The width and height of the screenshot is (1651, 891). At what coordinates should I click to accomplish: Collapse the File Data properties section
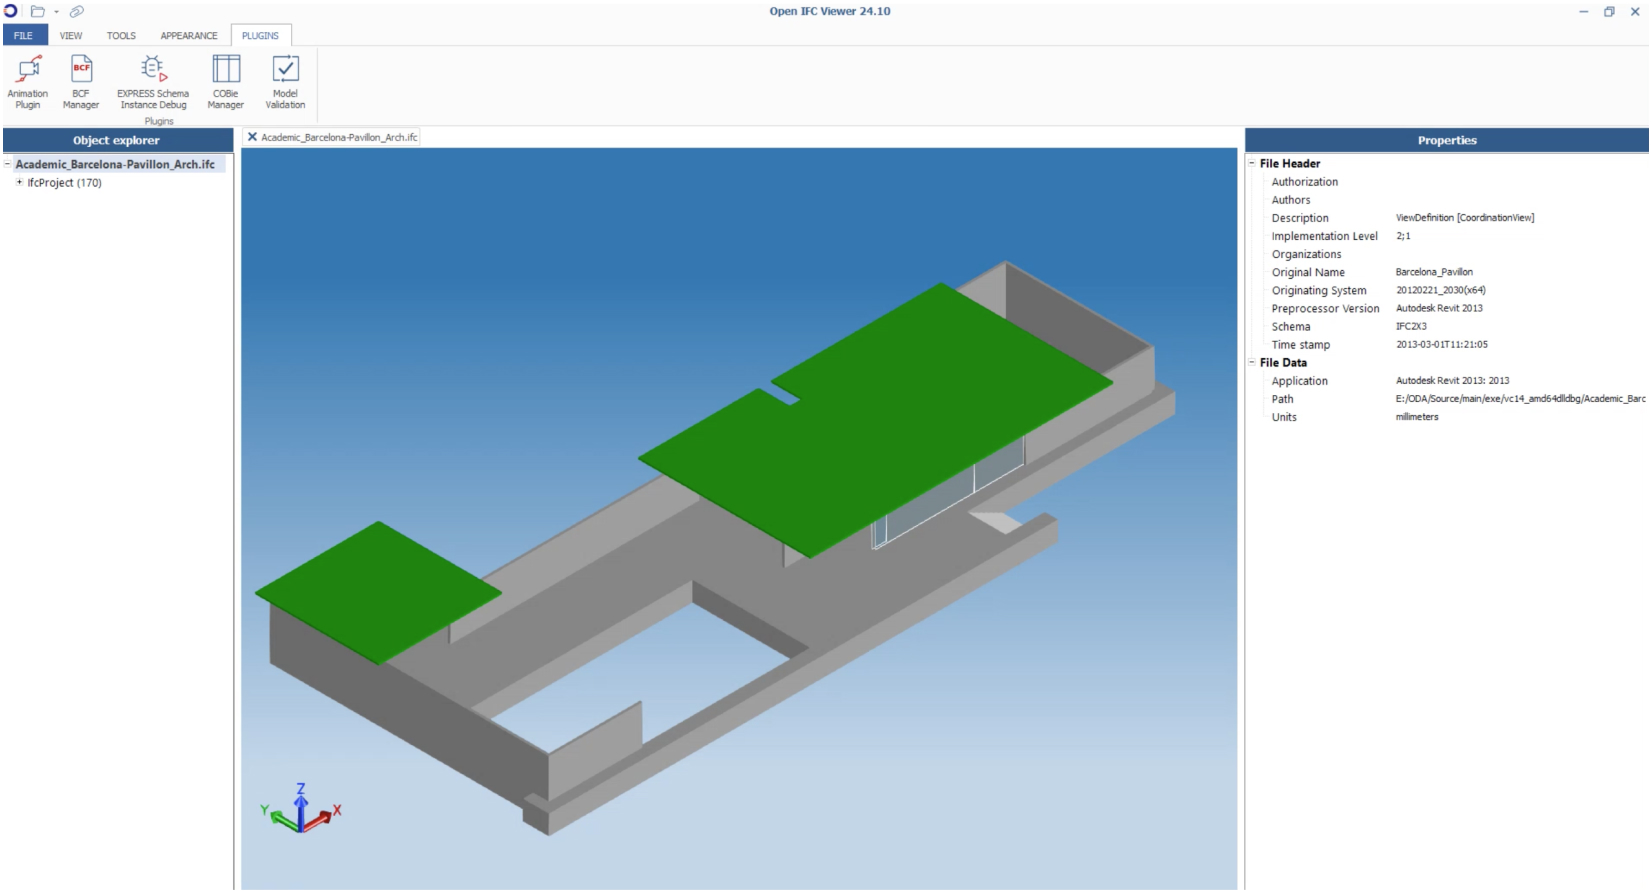click(1251, 362)
